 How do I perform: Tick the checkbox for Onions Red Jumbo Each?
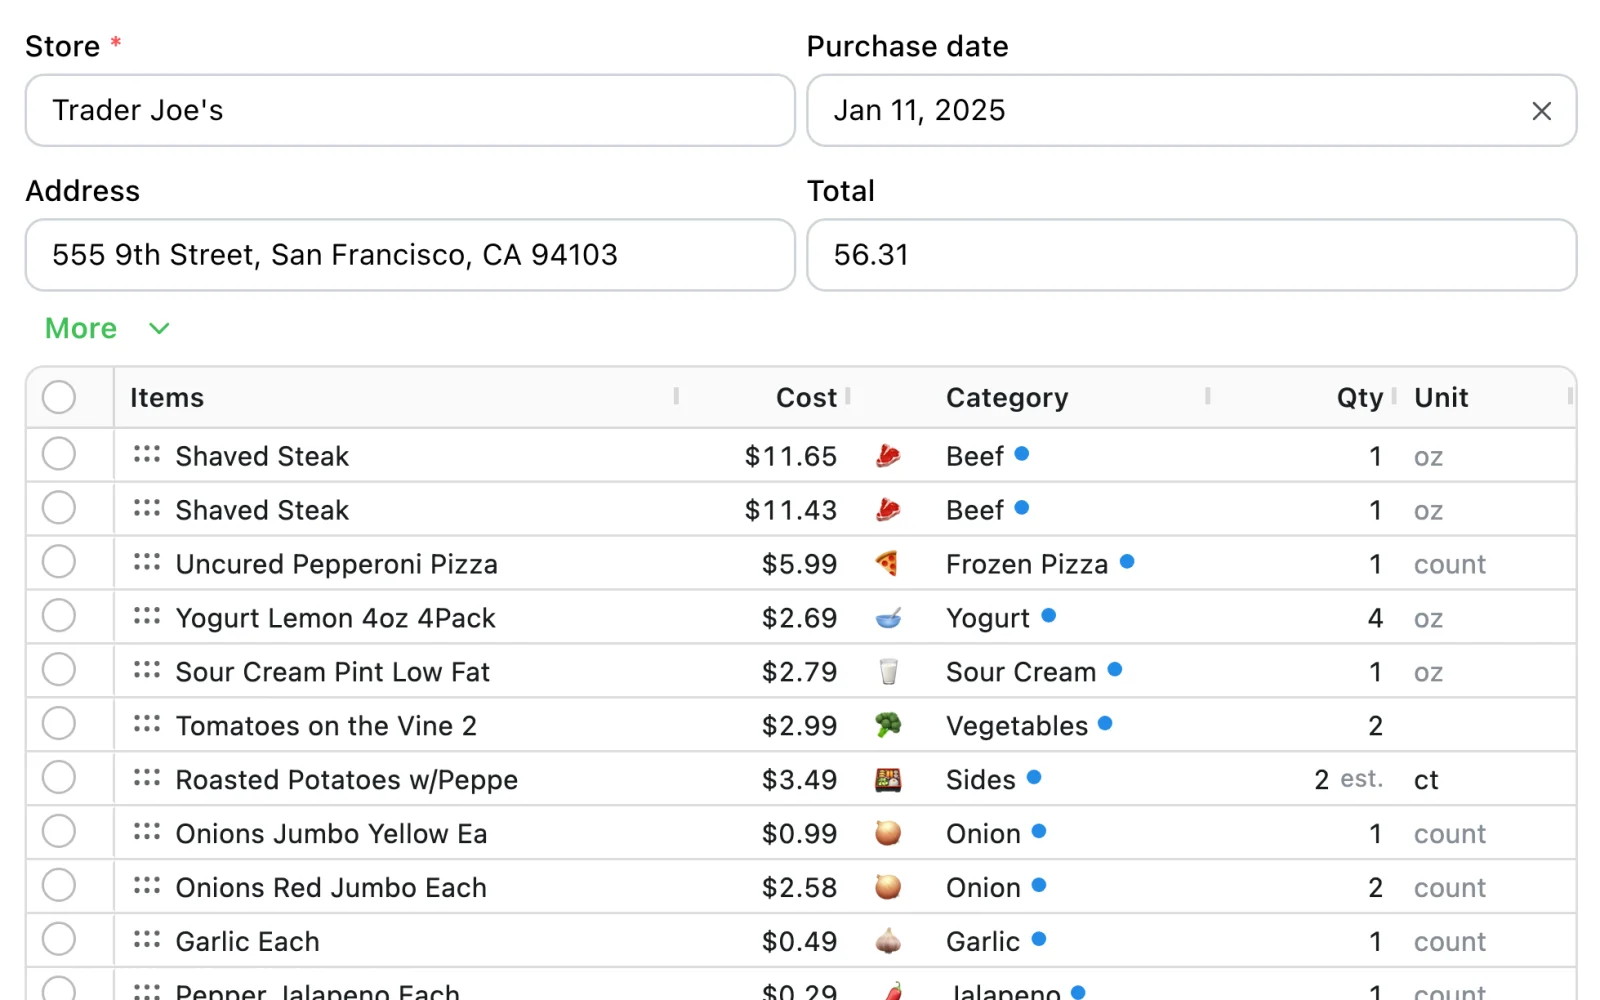(59, 885)
